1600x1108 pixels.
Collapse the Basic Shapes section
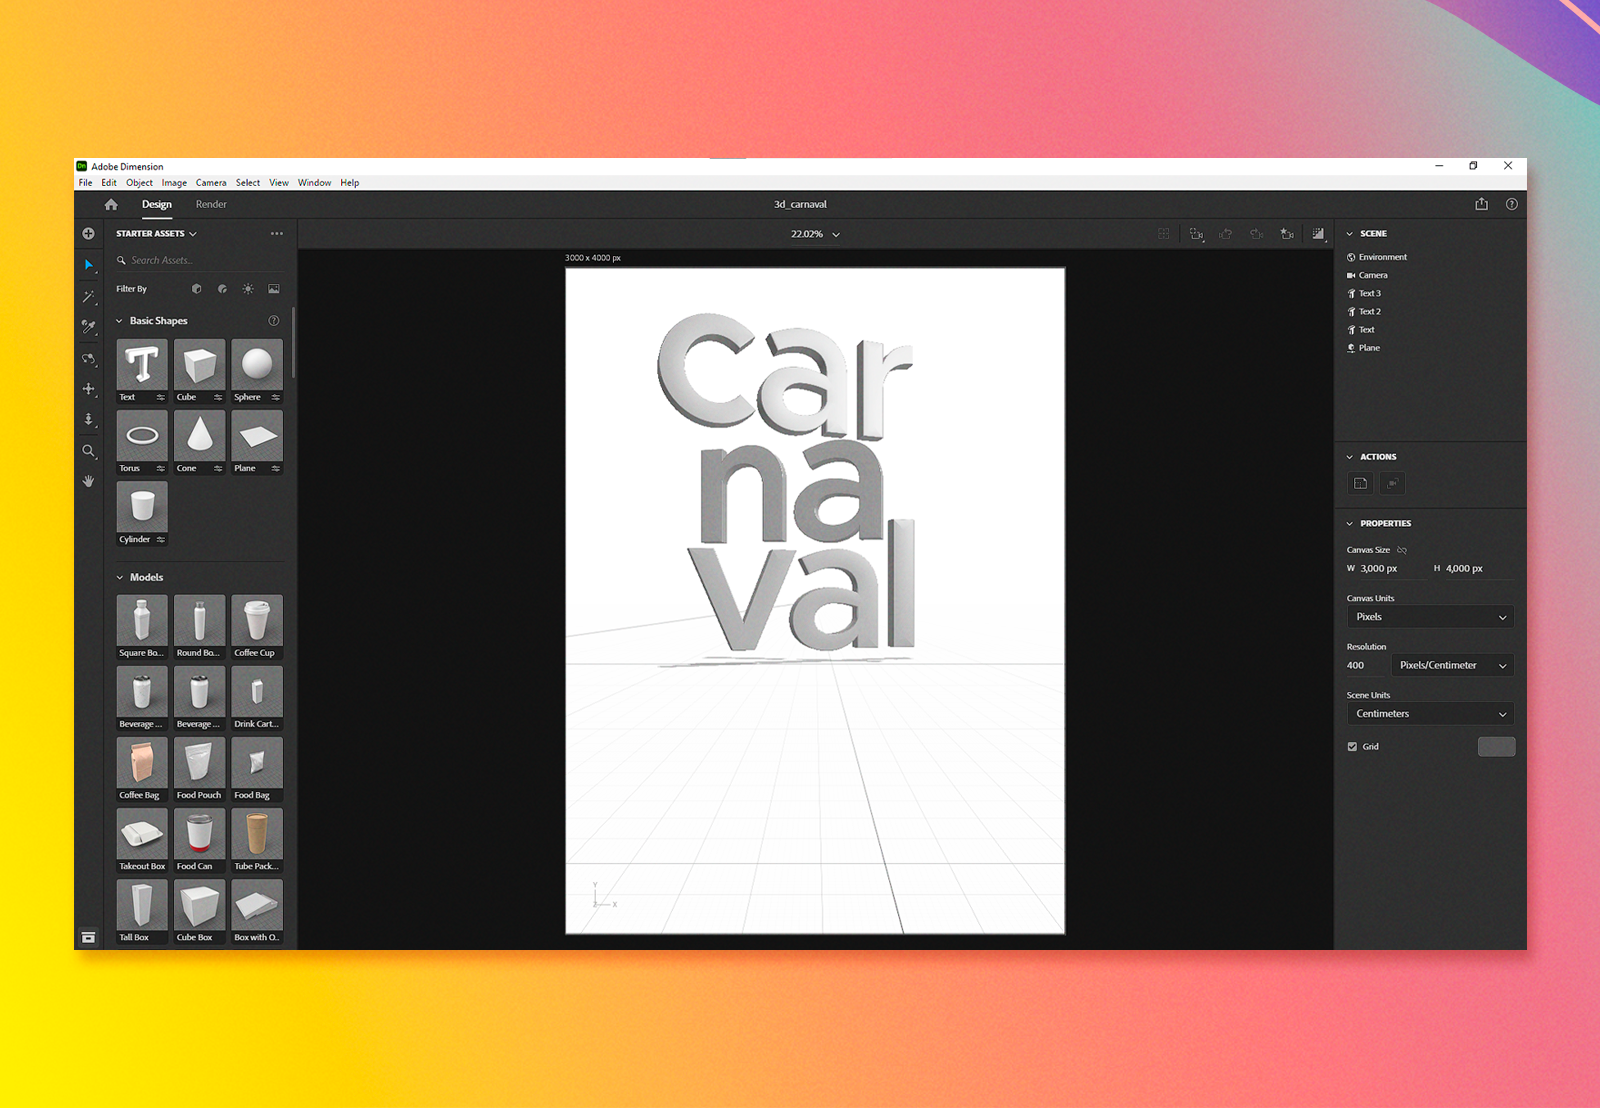point(120,321)
